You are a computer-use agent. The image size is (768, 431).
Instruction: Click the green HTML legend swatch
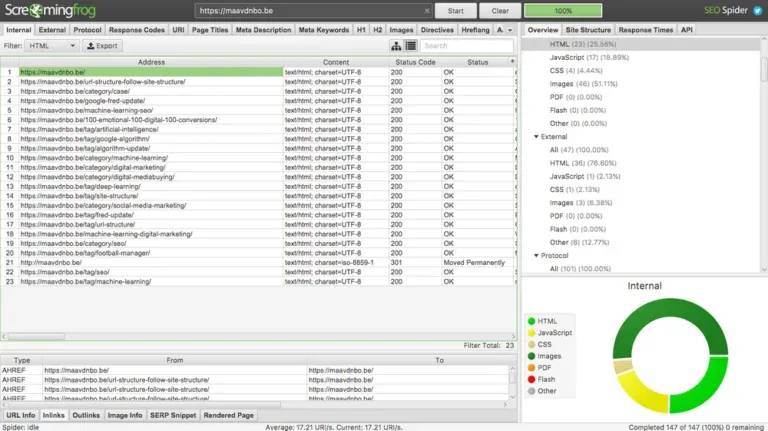[x=531, y=321]
